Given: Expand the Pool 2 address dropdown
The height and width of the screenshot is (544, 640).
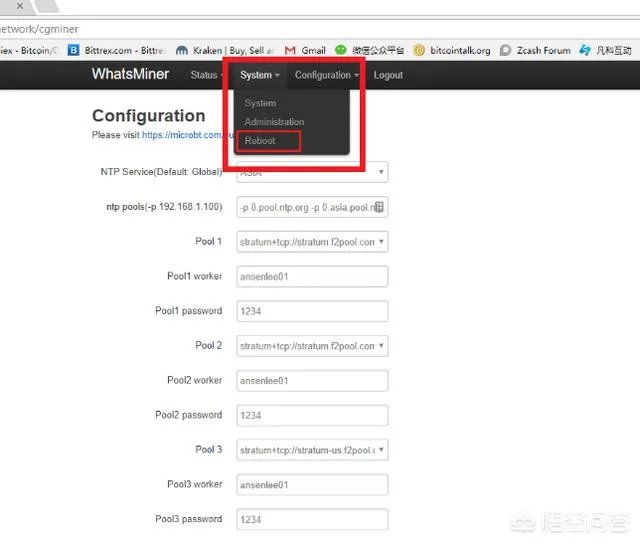Looking at the screenshot, I should click(312, 346).
